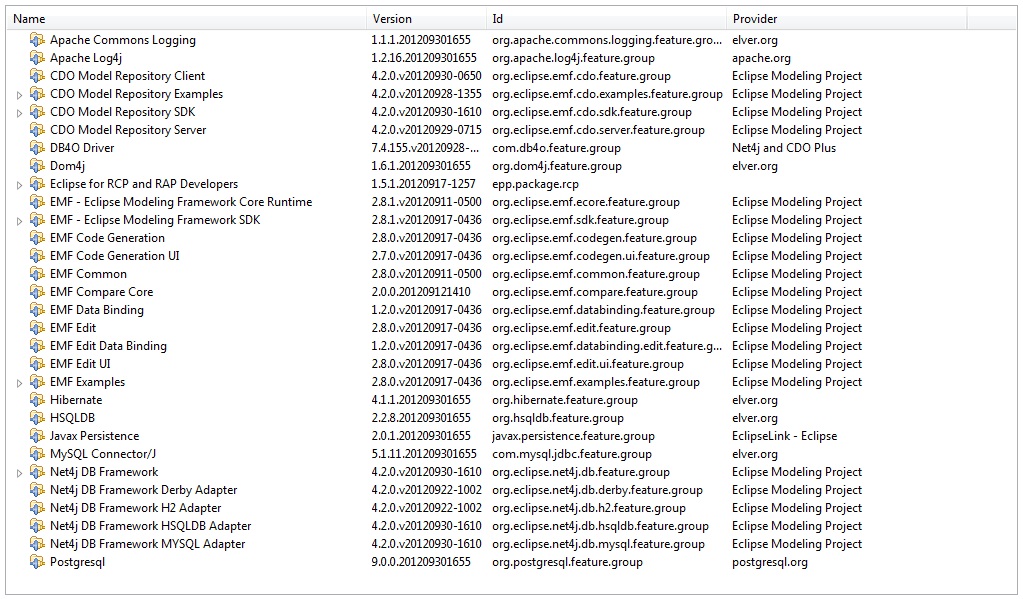Expand the CDO Model Repository Examples node
1023x599 pixels.
19,95
